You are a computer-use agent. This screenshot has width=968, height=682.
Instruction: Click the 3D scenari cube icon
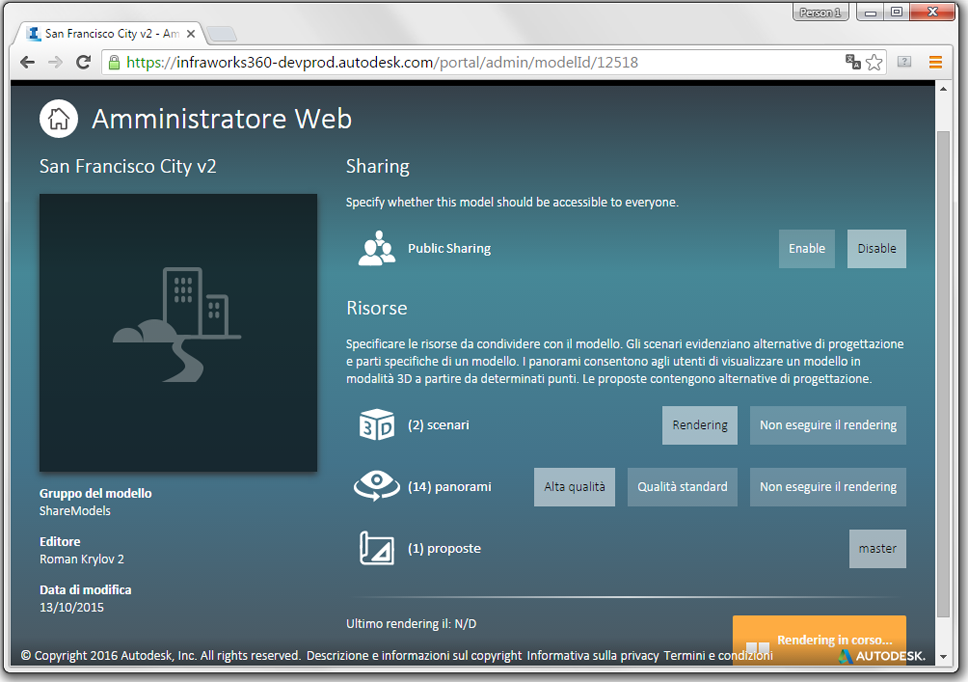click(377, 425)
